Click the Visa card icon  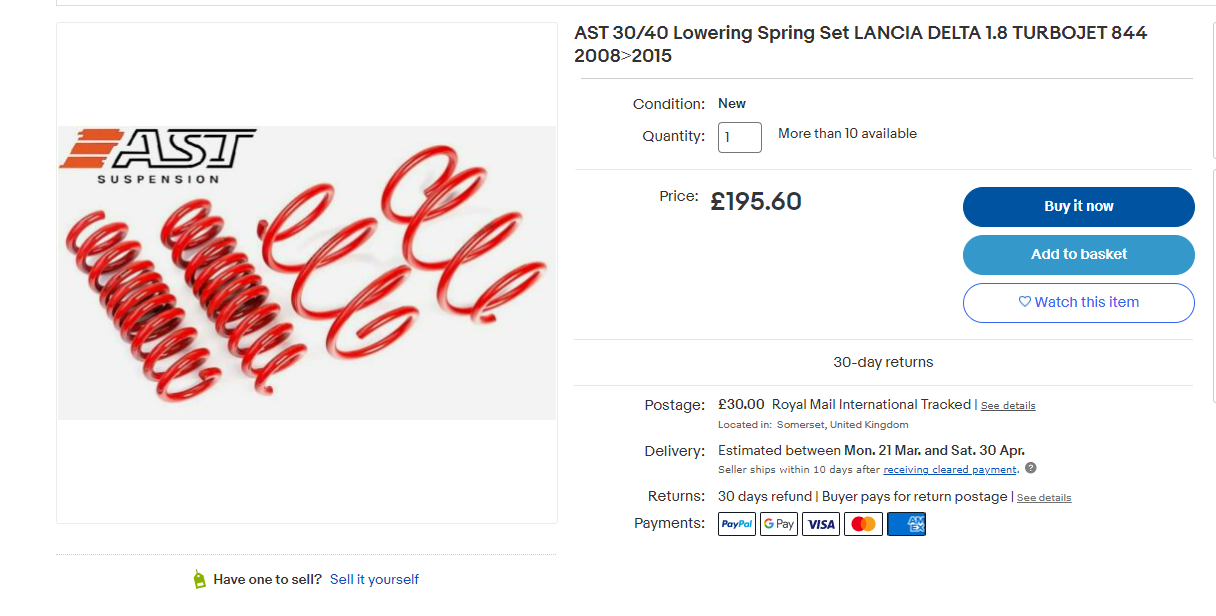[x=821, y=524]
